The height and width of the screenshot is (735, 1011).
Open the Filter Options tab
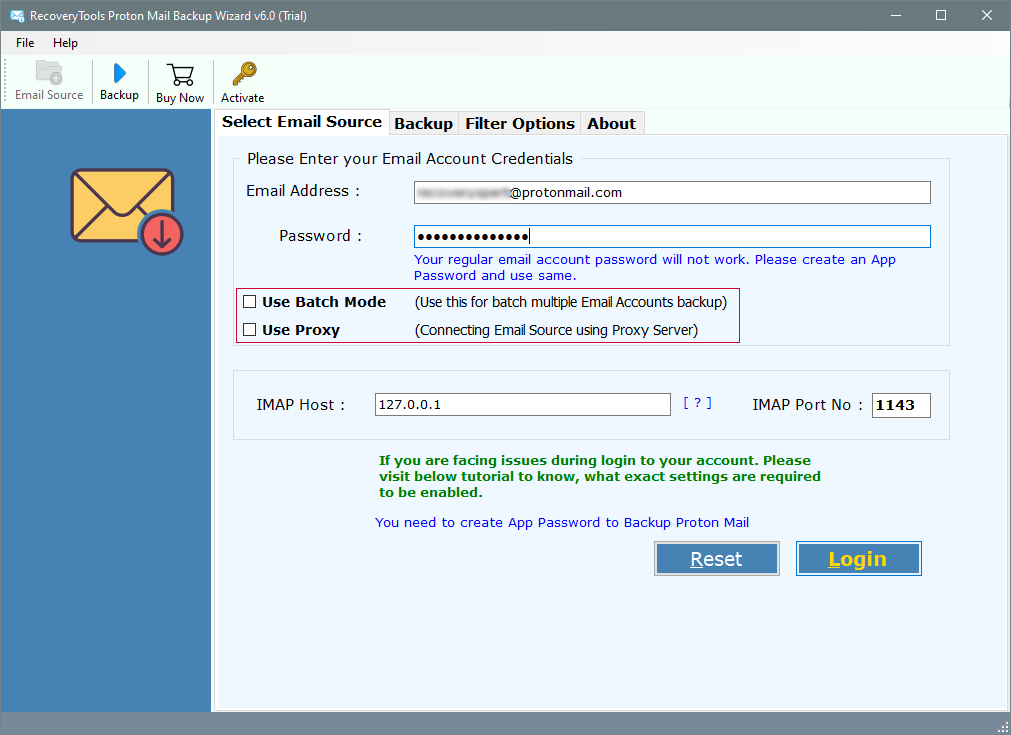click(520, 124)
